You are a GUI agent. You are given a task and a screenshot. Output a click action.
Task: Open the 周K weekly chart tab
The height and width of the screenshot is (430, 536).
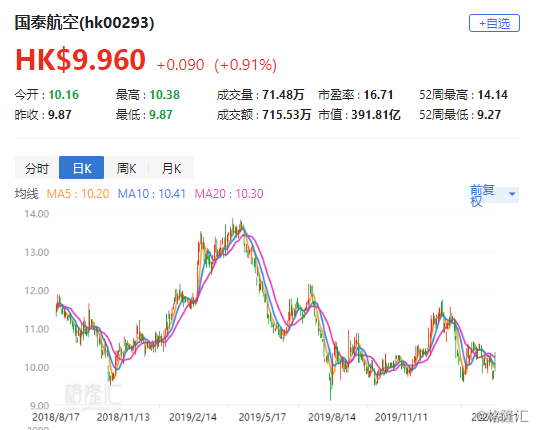[126, 168]
